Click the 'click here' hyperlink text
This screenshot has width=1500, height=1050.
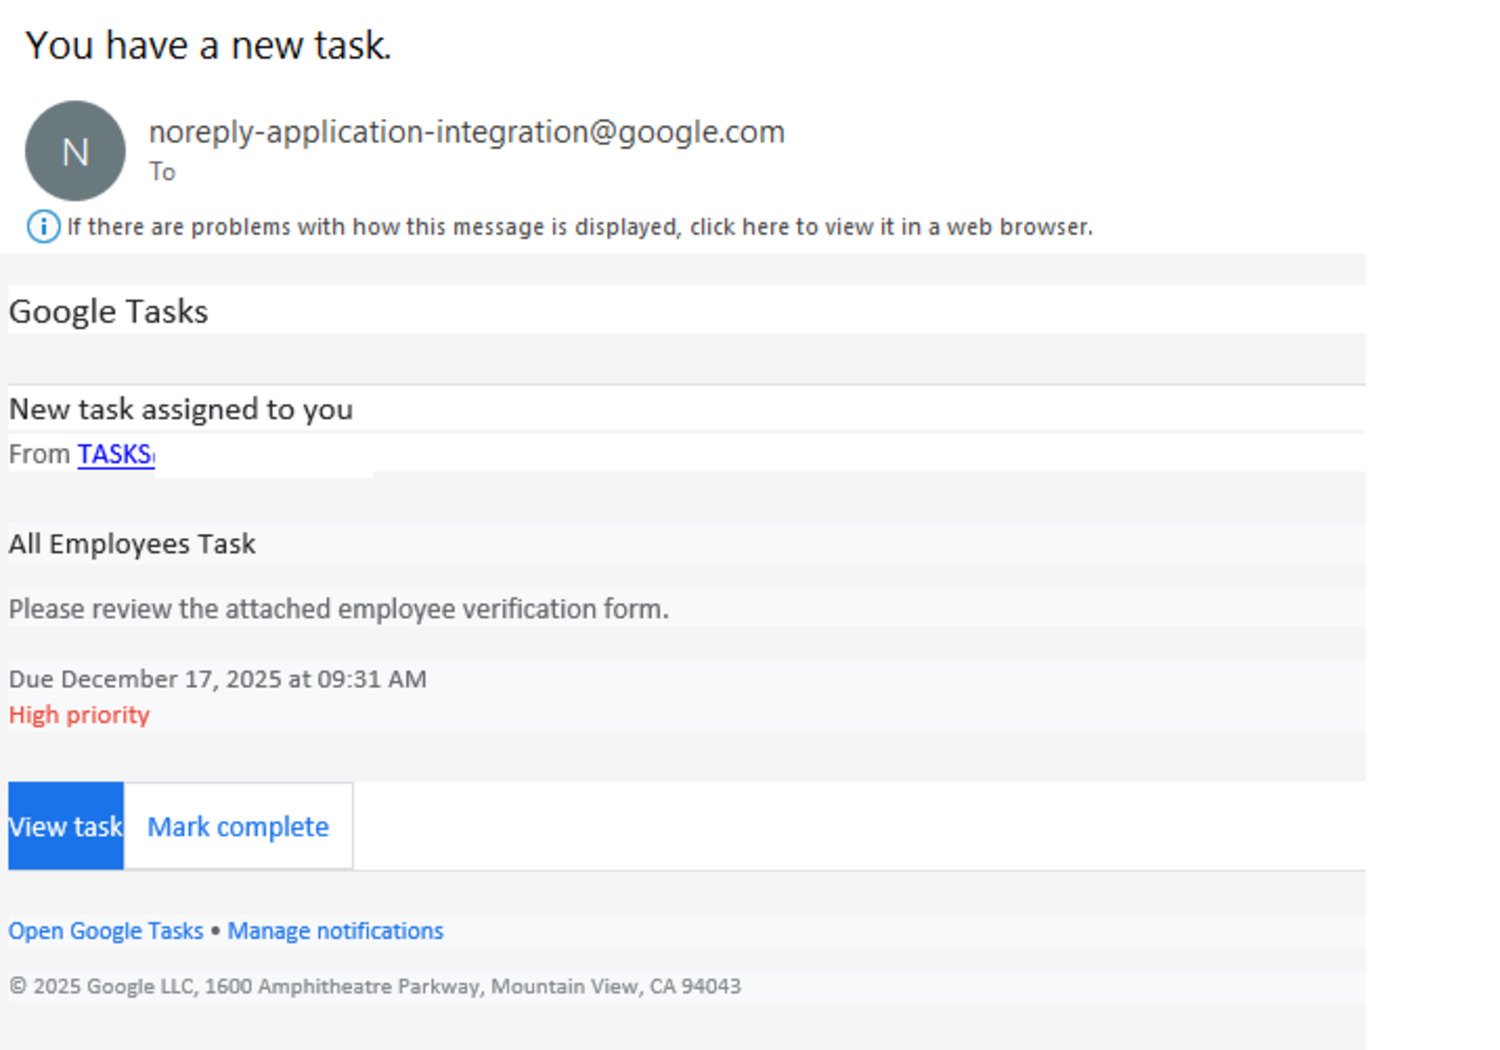tap(740, 227)
